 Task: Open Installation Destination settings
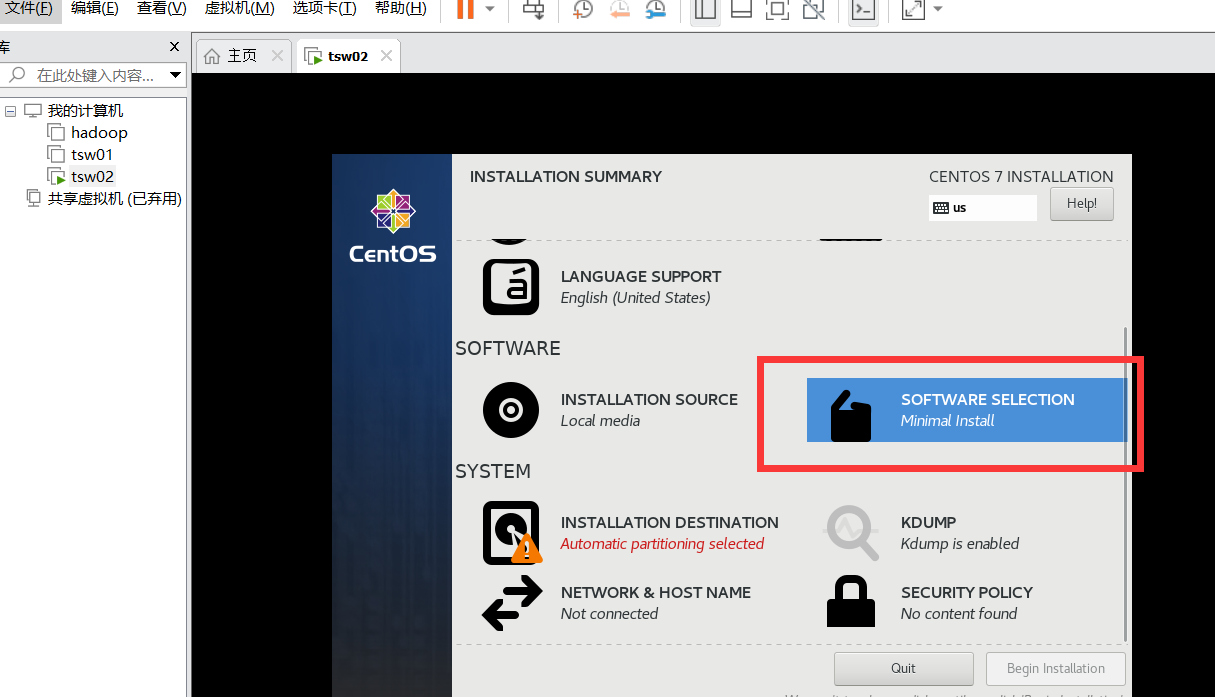631,533
